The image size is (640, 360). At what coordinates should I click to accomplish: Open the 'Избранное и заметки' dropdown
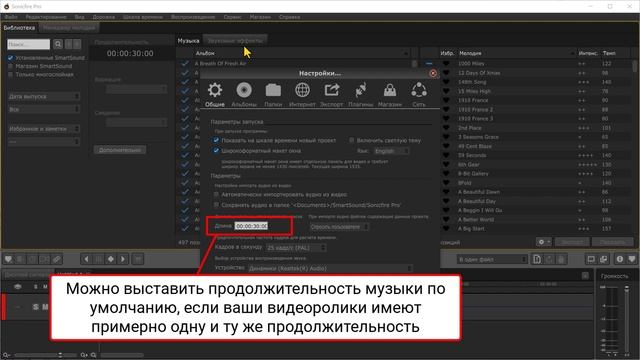[x=44, y=129]
